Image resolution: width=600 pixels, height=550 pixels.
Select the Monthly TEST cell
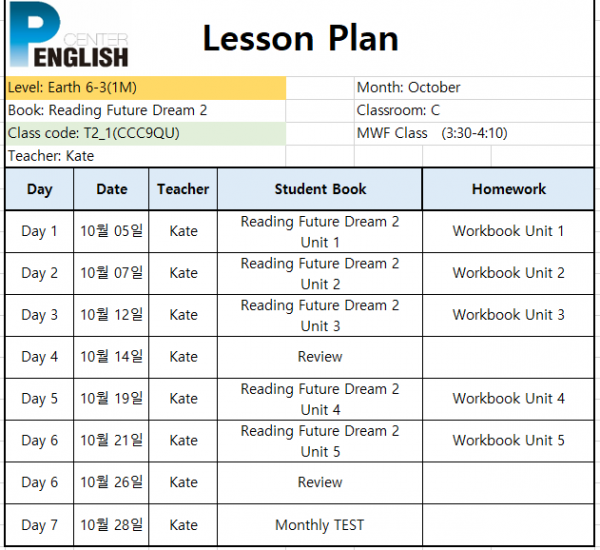point(320,525)
